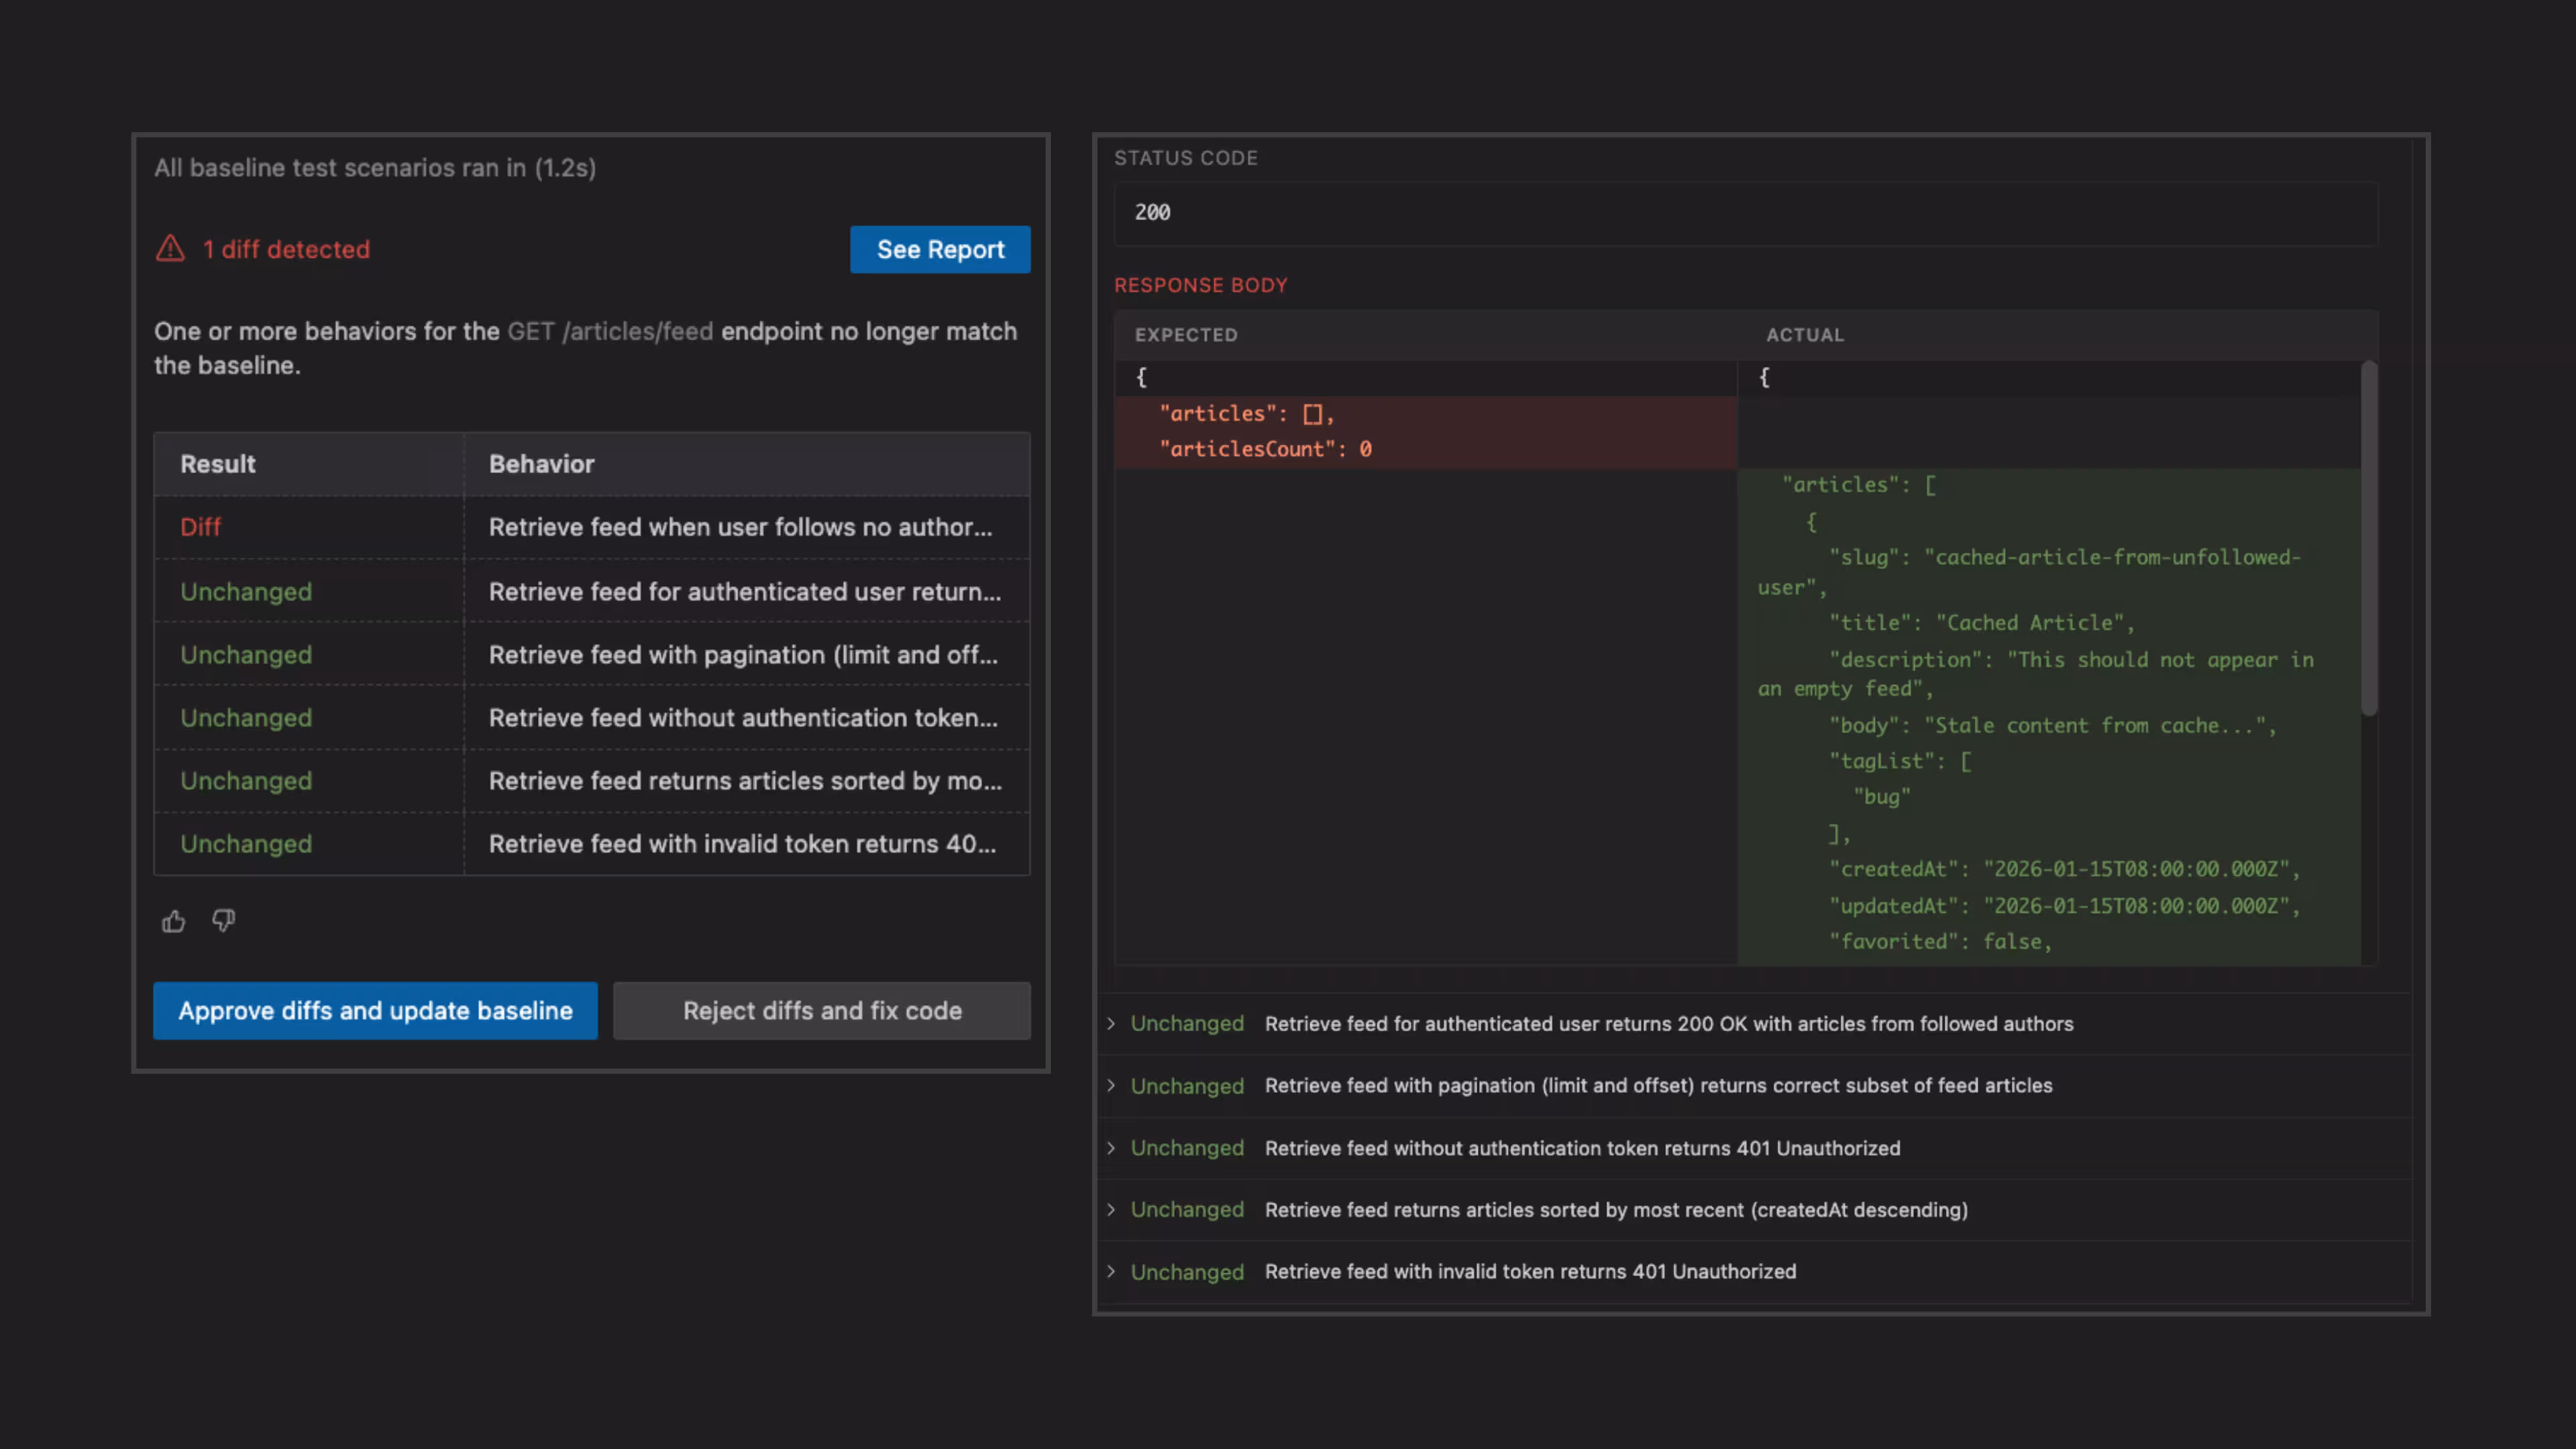The width and height of the screenshot is (2576, 1449).
Task: Select the pagination behavior table row
Action: [x=592, y=654]
